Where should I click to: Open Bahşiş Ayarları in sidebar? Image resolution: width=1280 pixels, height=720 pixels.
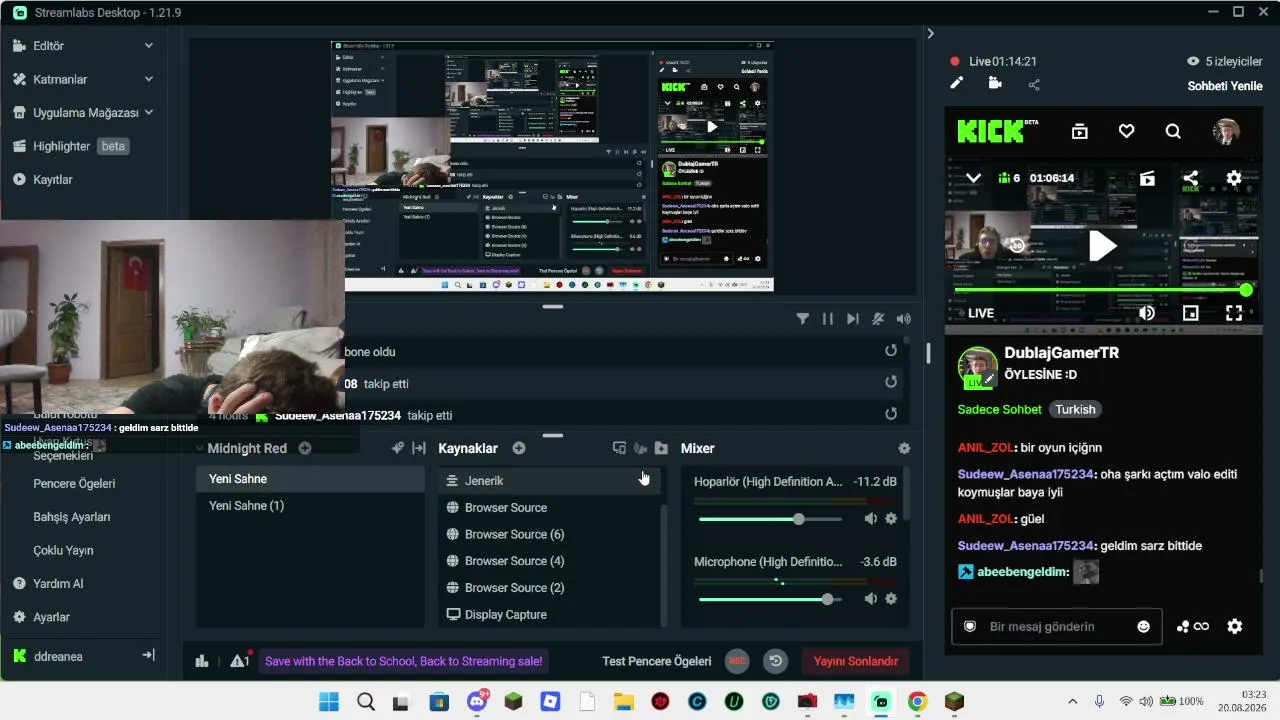(x=72, y=517)
